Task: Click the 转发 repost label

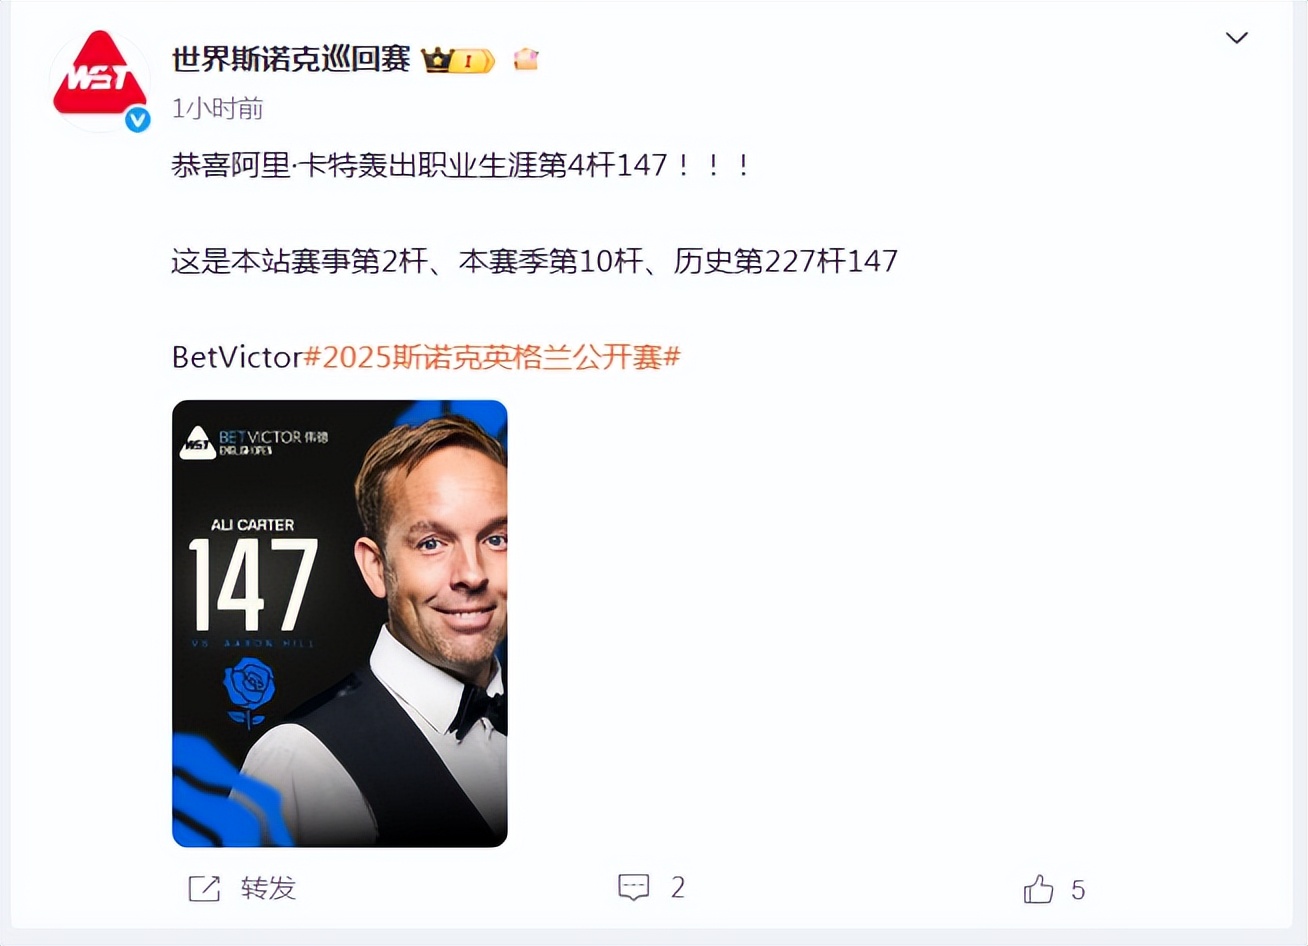Action: [268, 888]
